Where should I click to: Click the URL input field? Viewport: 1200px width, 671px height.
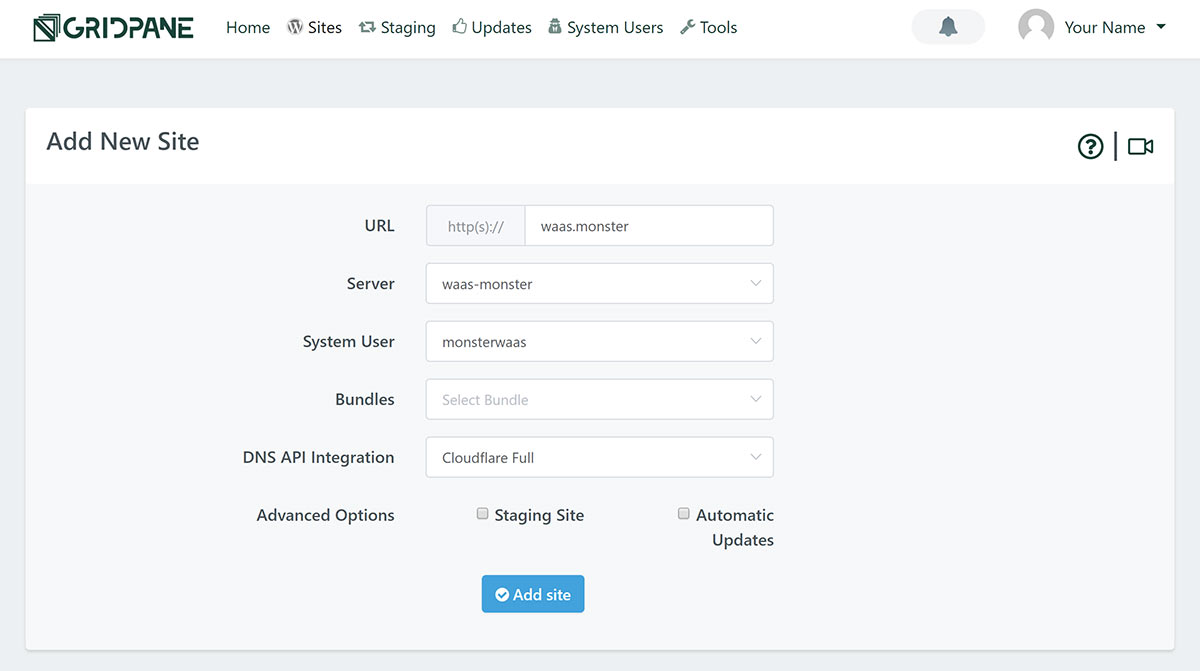648,226
